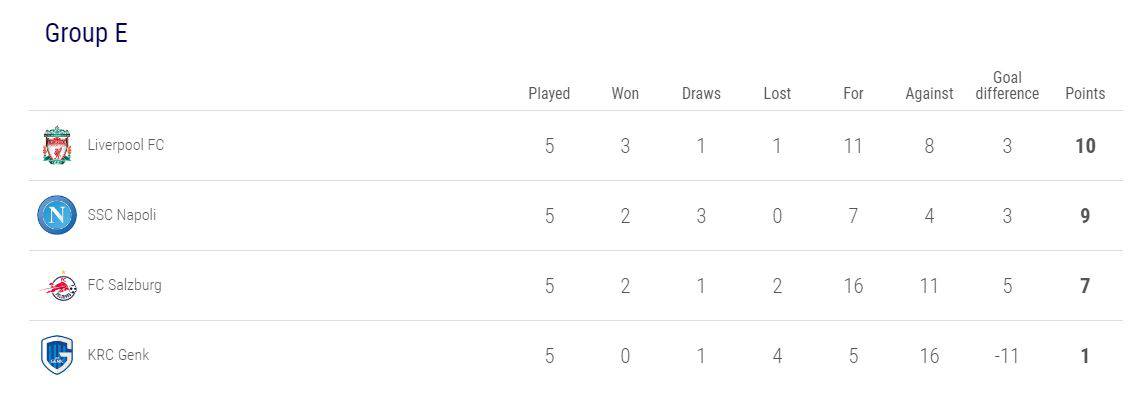
Task: Click the Goal difference column header
Action: pyautogui.click(x=1008, y=86)
